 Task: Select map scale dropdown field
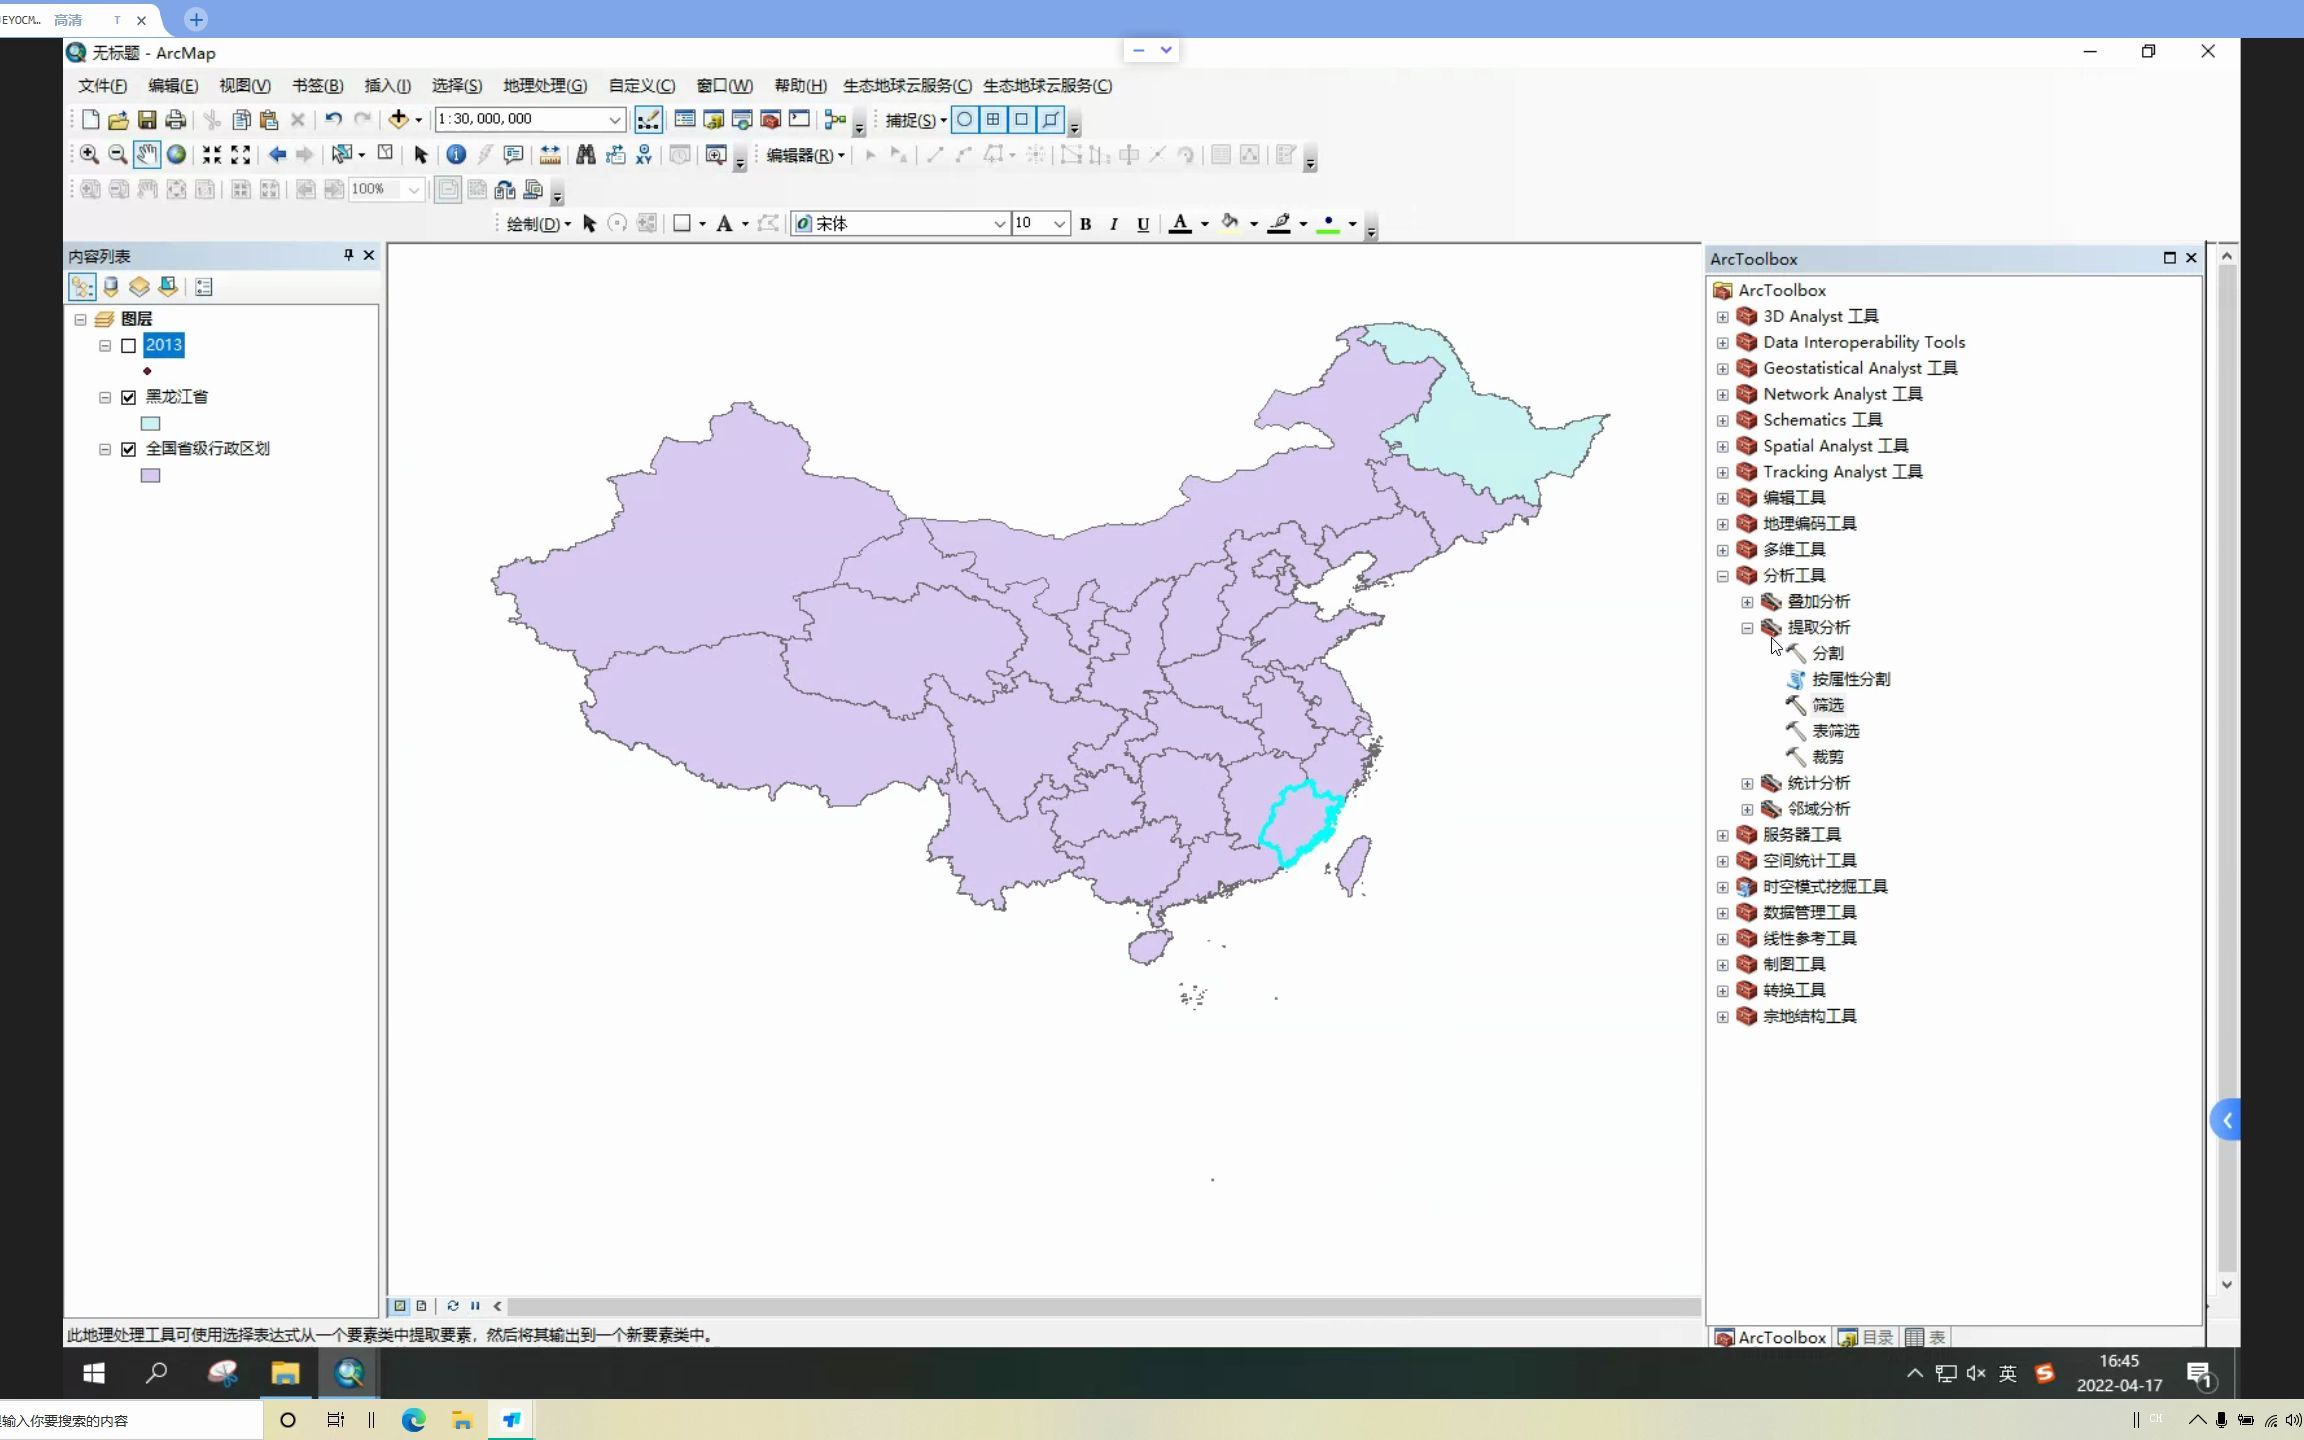coord(524,118)
